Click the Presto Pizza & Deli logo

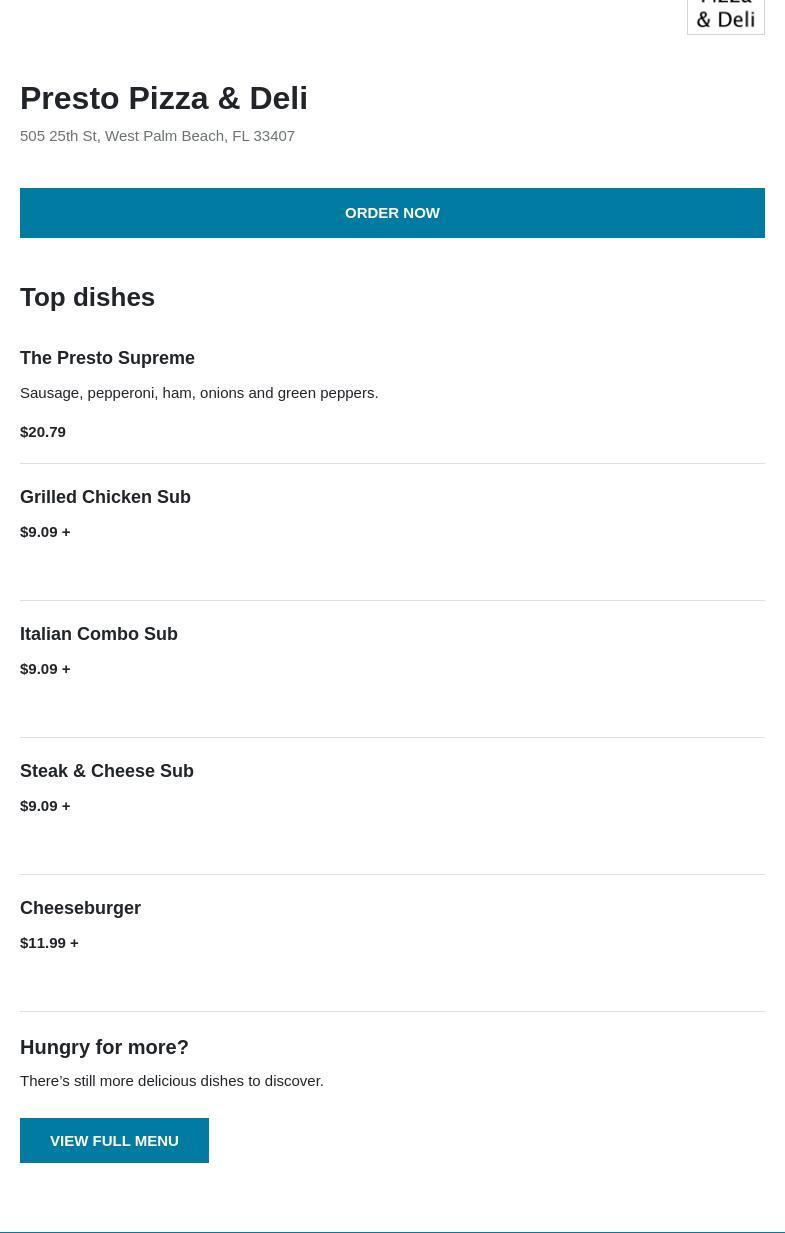(x=725, y=16)
